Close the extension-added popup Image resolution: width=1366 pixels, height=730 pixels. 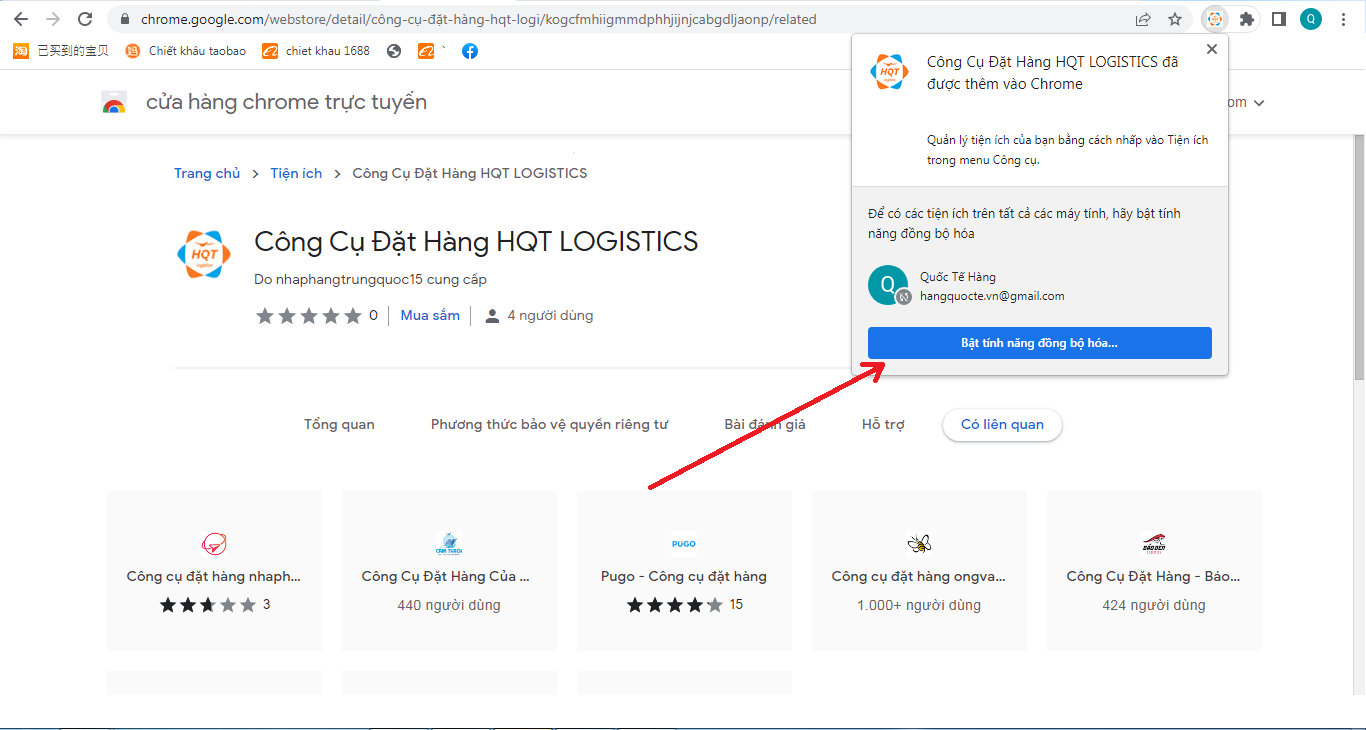point(1212,49)
